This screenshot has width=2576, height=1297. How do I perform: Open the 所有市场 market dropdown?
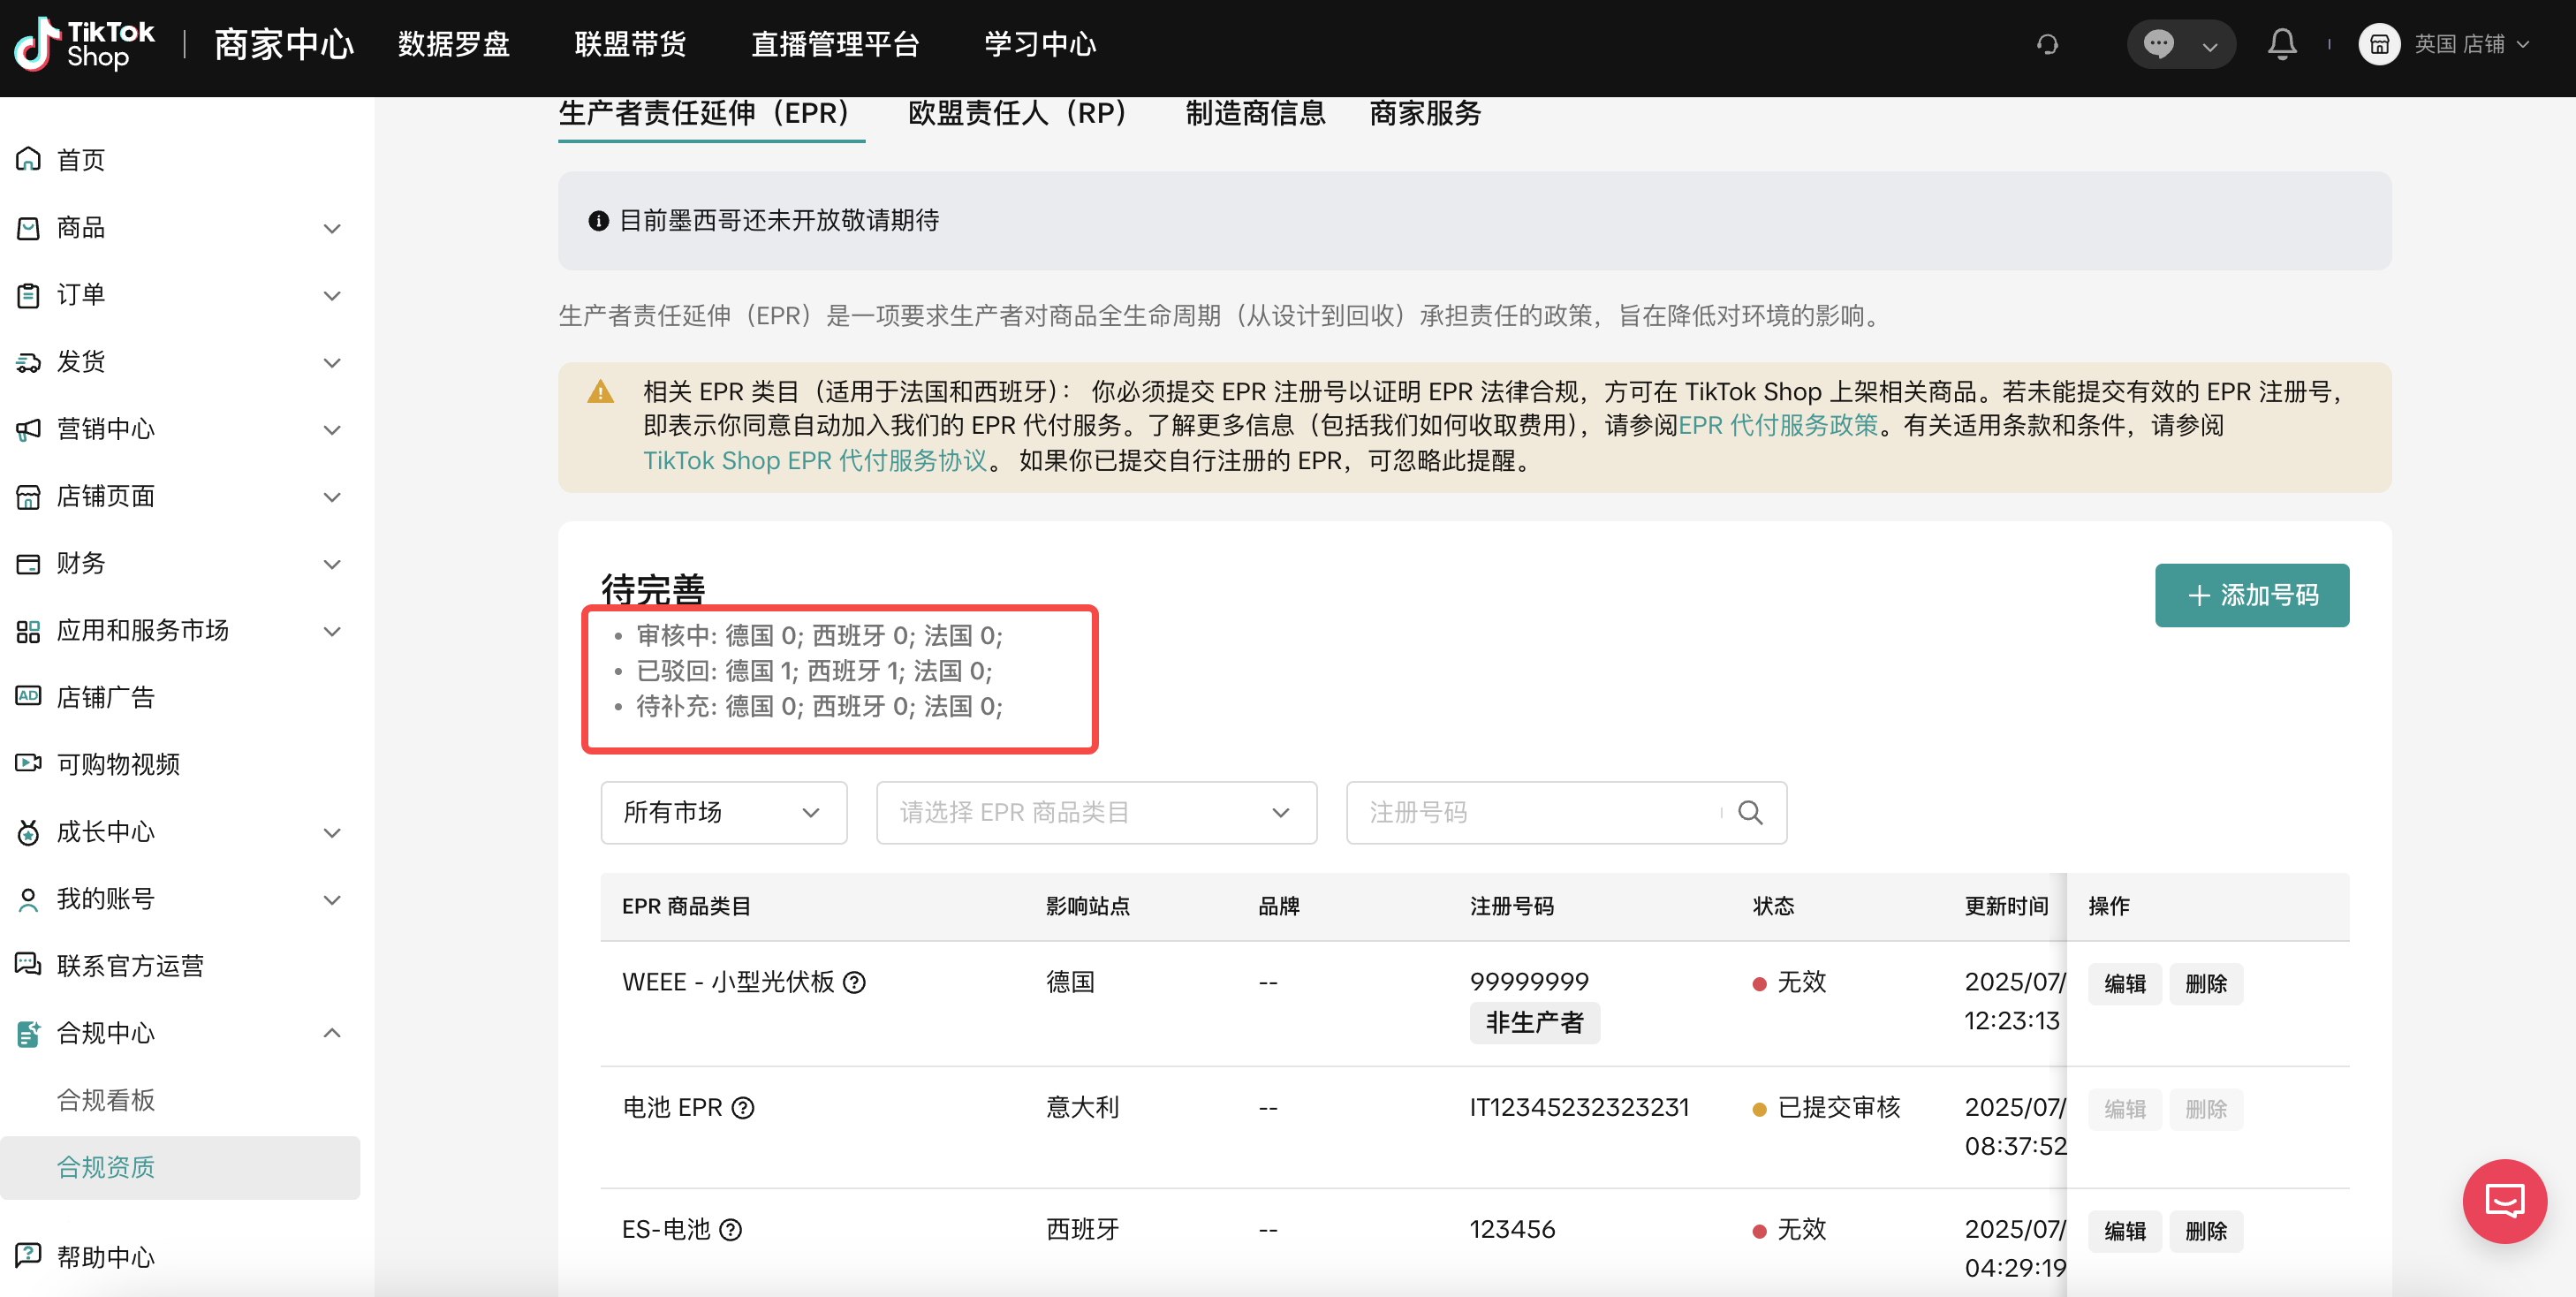[723, 812]
